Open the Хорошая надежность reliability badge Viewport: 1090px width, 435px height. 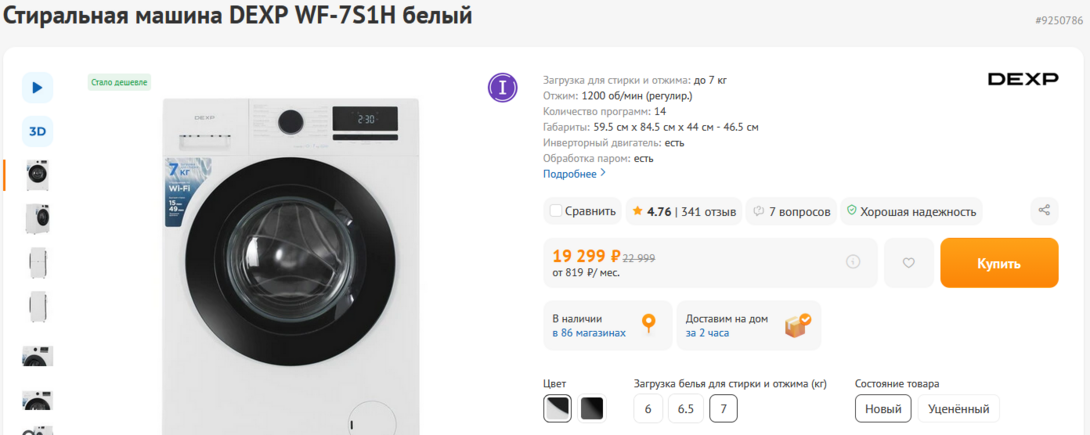tap(911, 211)
